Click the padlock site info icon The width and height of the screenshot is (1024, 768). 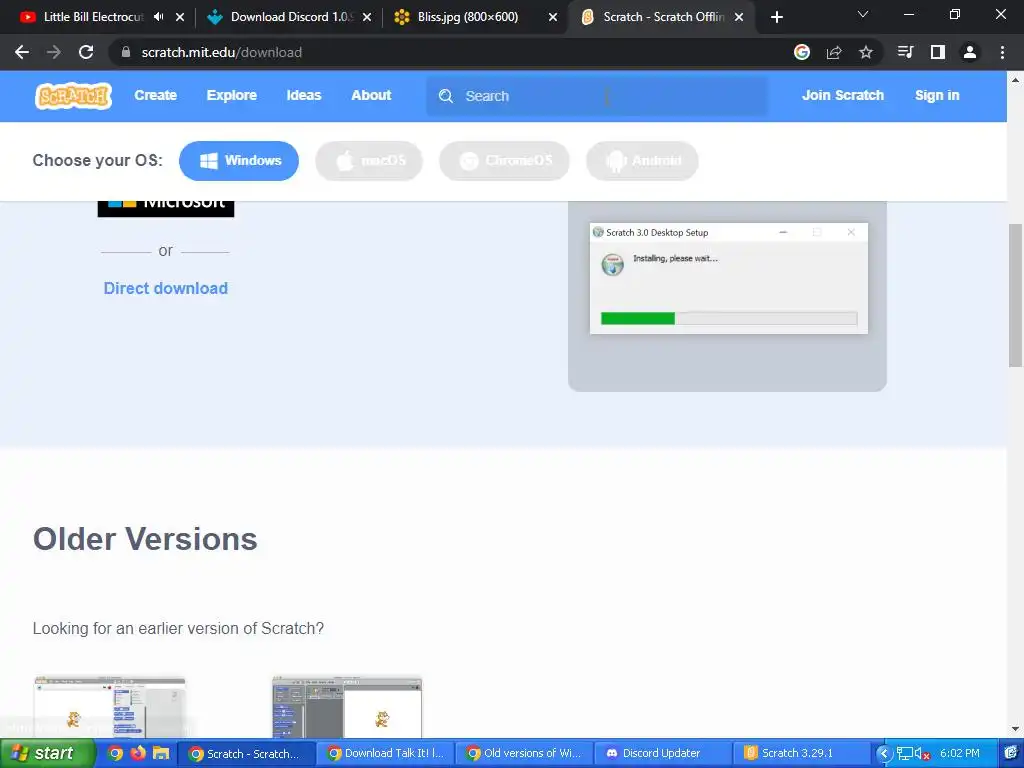point(126,52)
